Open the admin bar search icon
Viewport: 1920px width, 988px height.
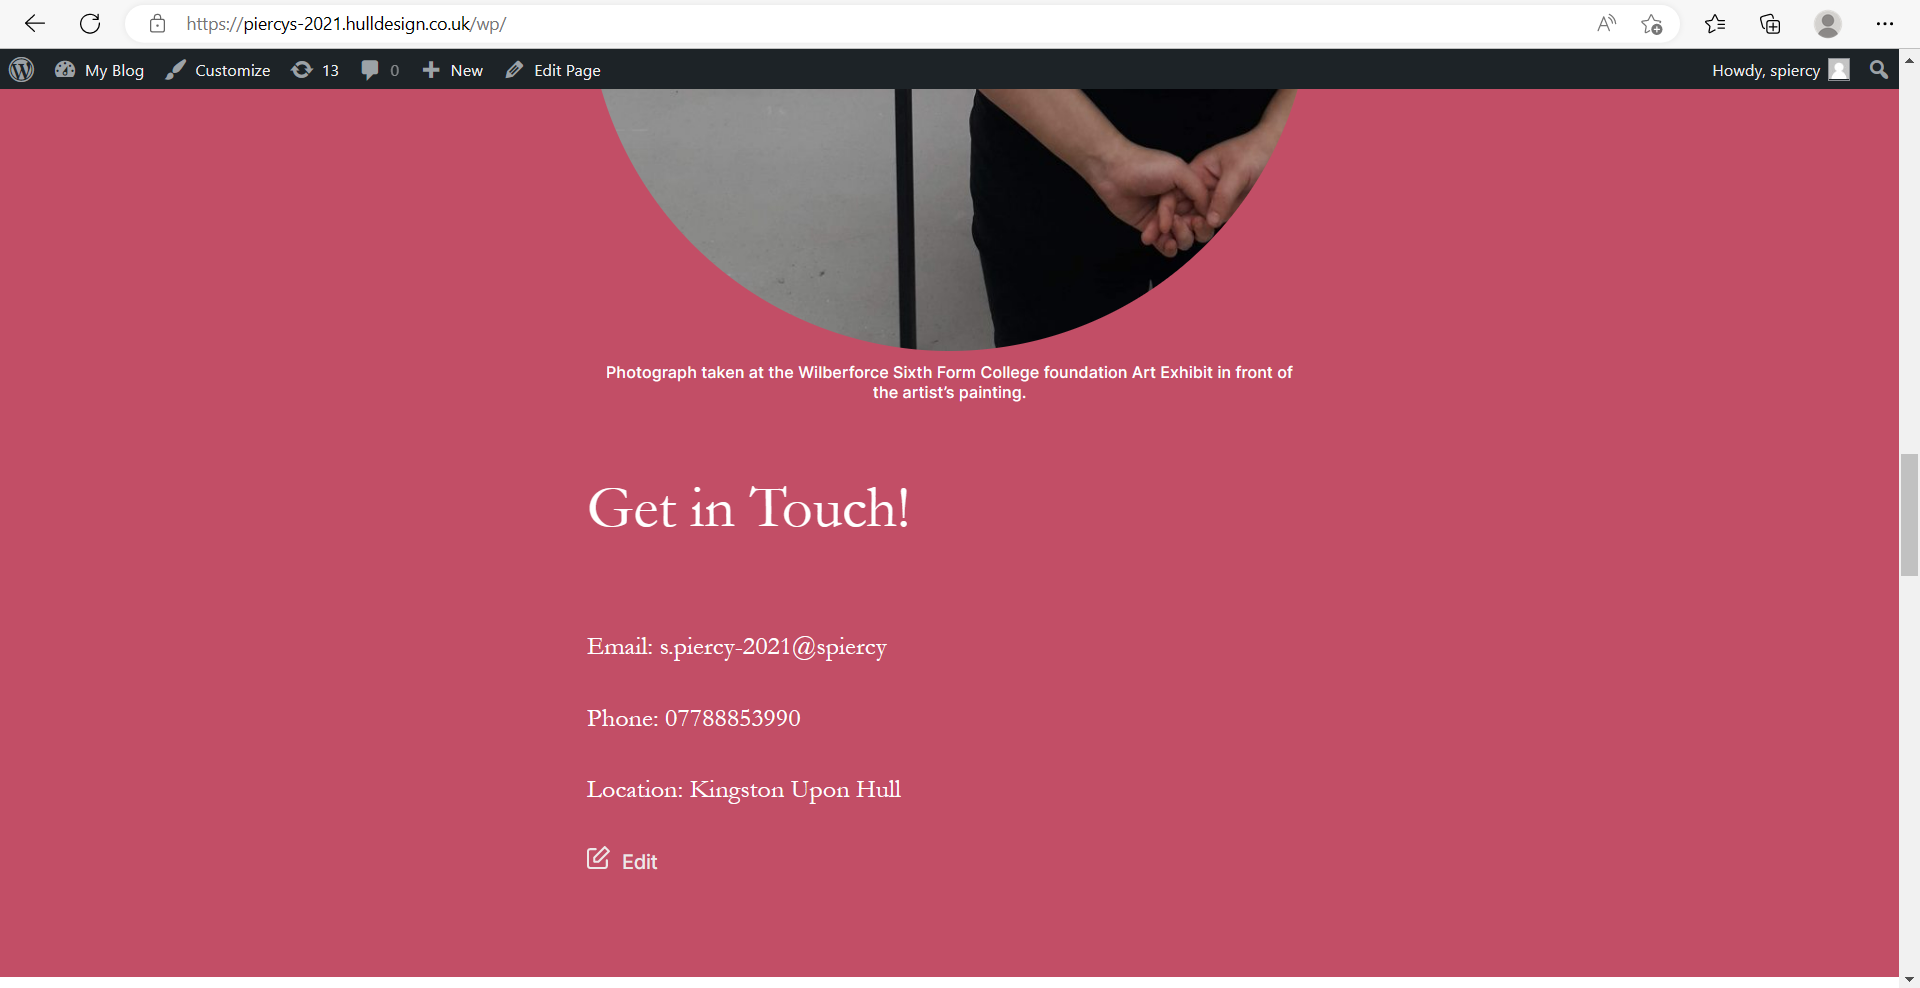tap(1878, 70)
